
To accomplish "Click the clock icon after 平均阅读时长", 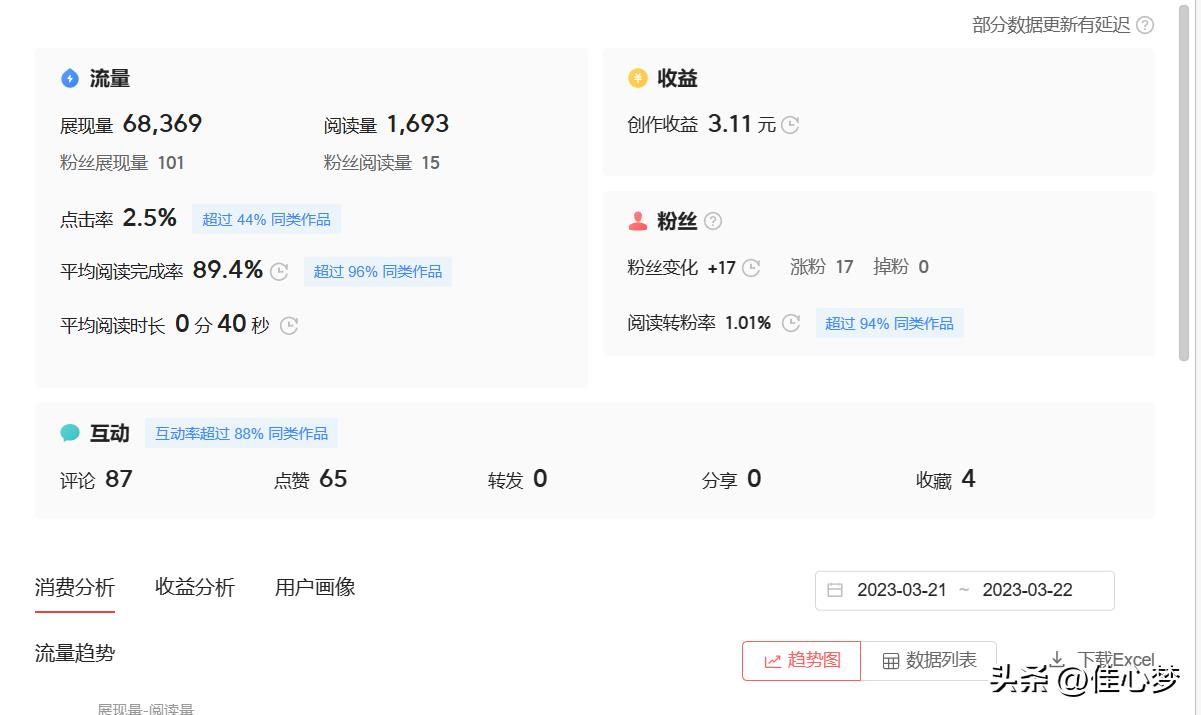I will (x=289, y=325).
